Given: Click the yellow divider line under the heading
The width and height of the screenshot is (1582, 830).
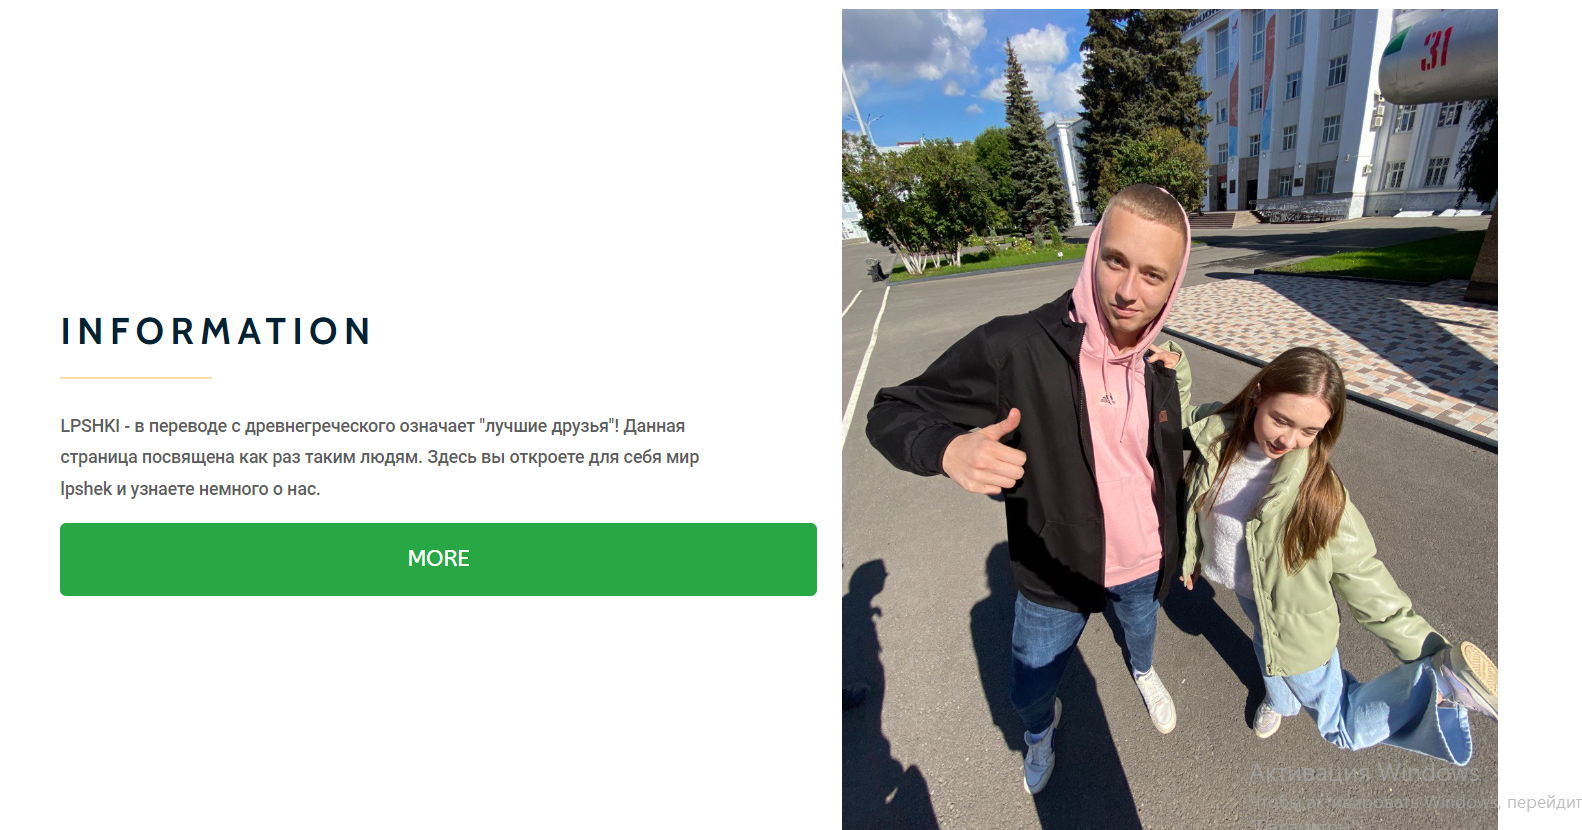Looking at the screenshot, I should click(136, 378).
